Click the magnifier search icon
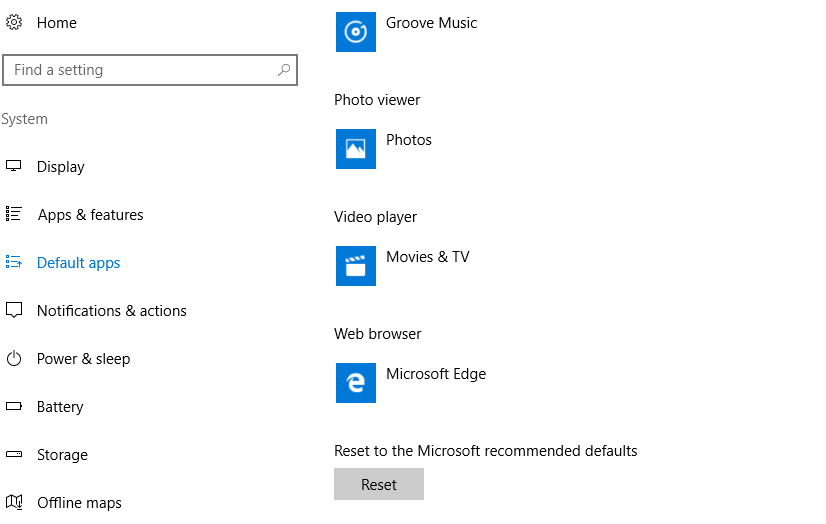 click(x=284, y=70)
